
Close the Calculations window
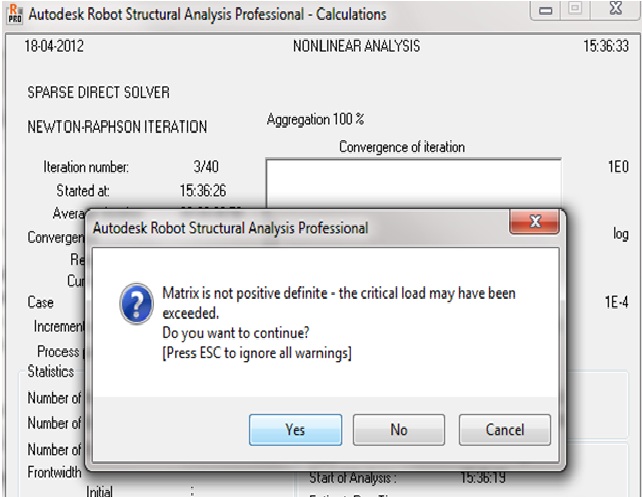(x=615, y=9)
